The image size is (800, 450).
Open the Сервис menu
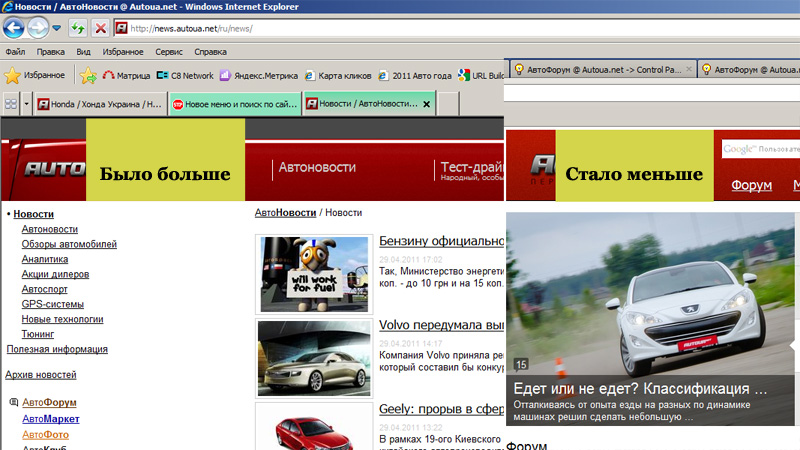[168, 51]
